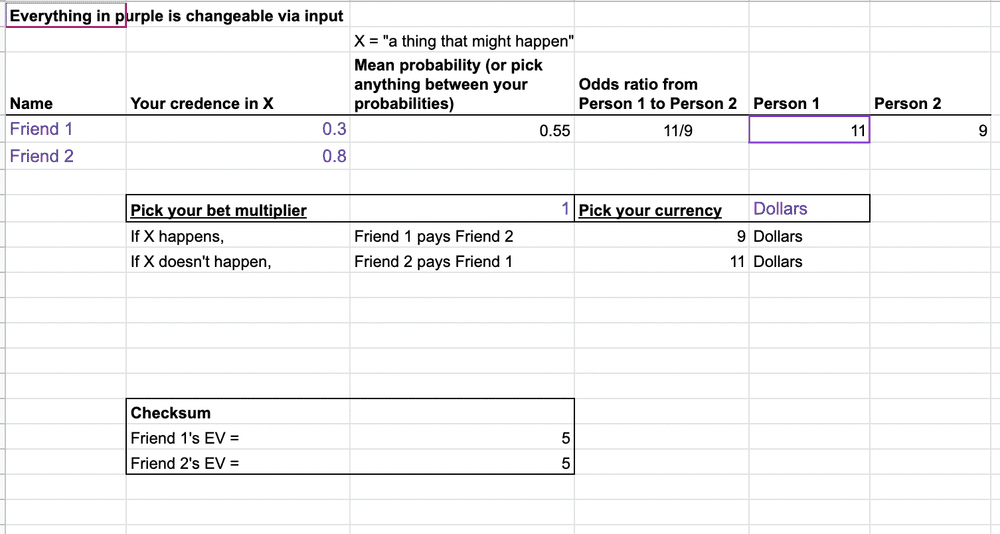The image size is (1000, 534).
Task: Click the payout amount 11 under currency
Action: (661, 261)
